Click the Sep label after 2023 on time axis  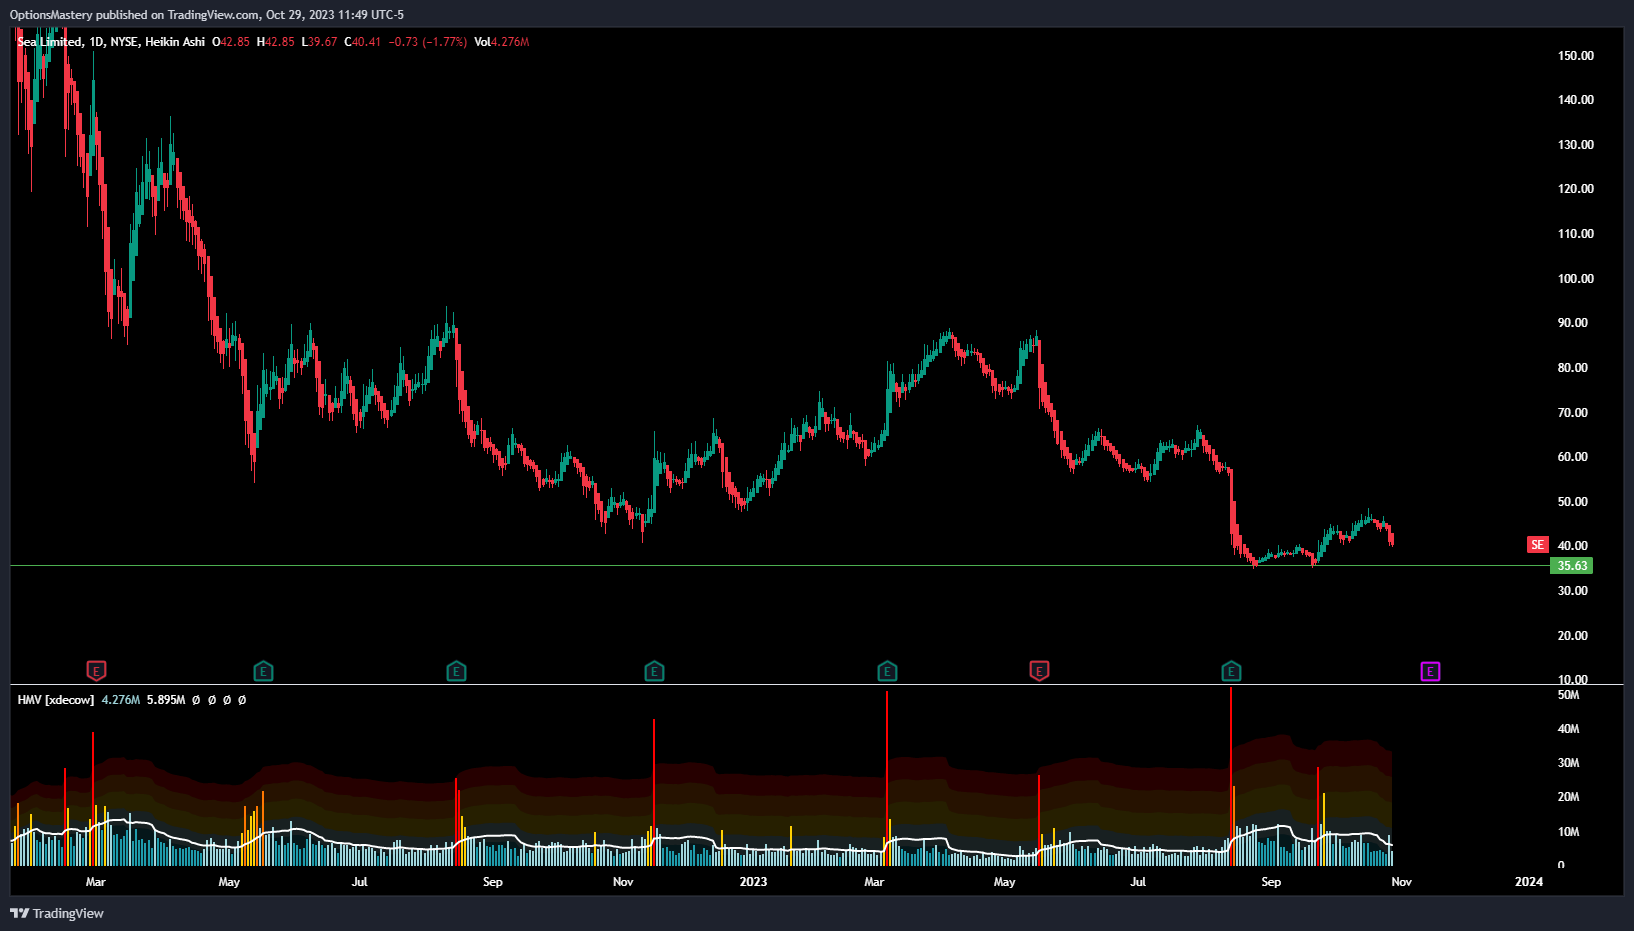(1271, 882)
